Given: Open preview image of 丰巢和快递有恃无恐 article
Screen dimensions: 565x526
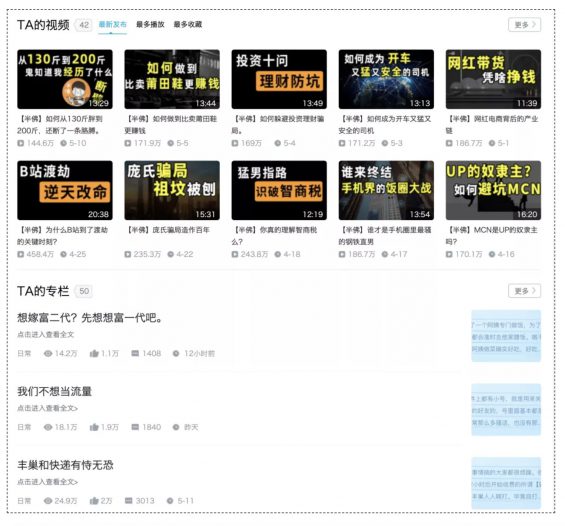Looking at the screenshot, I should [x=506, y=483].
